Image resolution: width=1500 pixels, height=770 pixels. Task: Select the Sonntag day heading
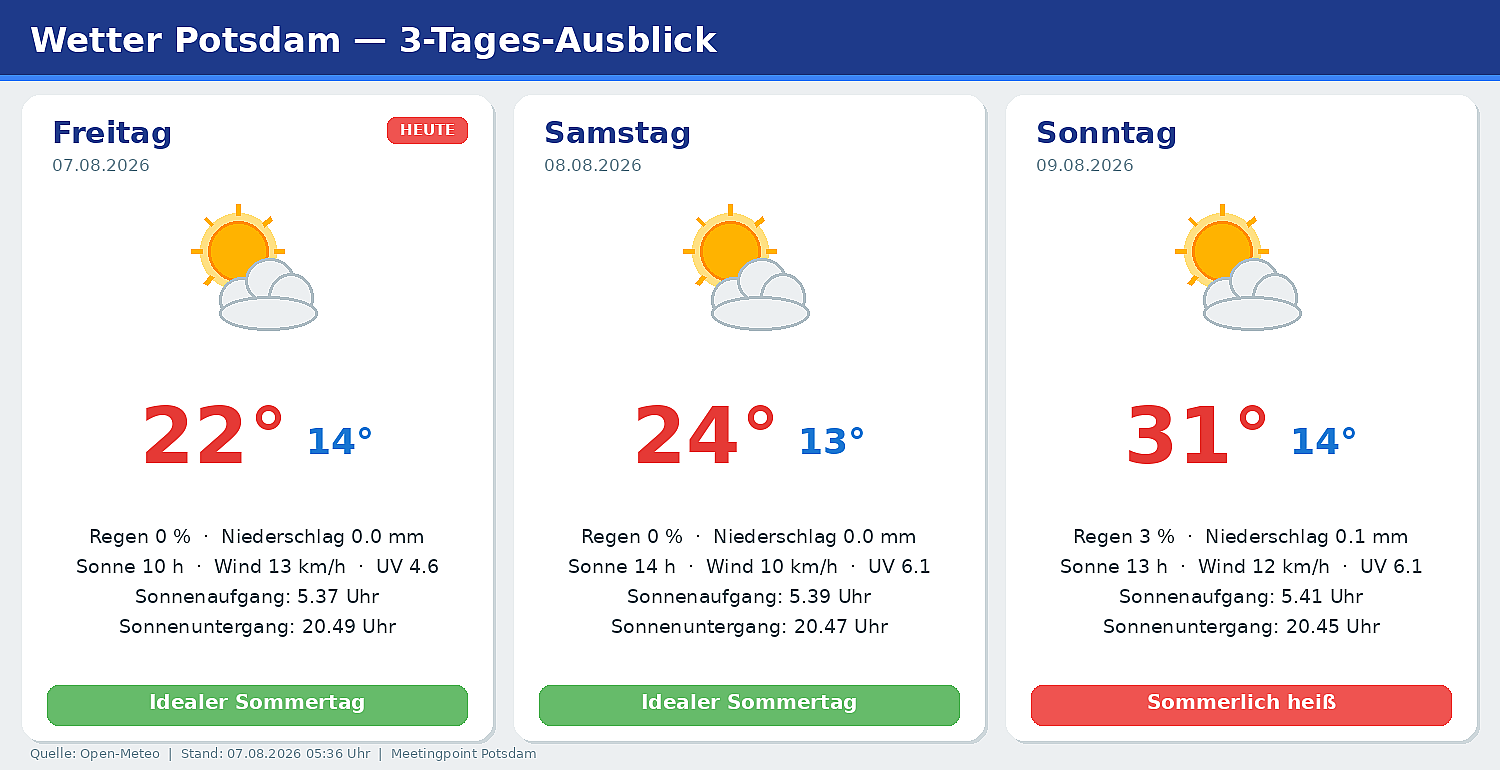1106,132
